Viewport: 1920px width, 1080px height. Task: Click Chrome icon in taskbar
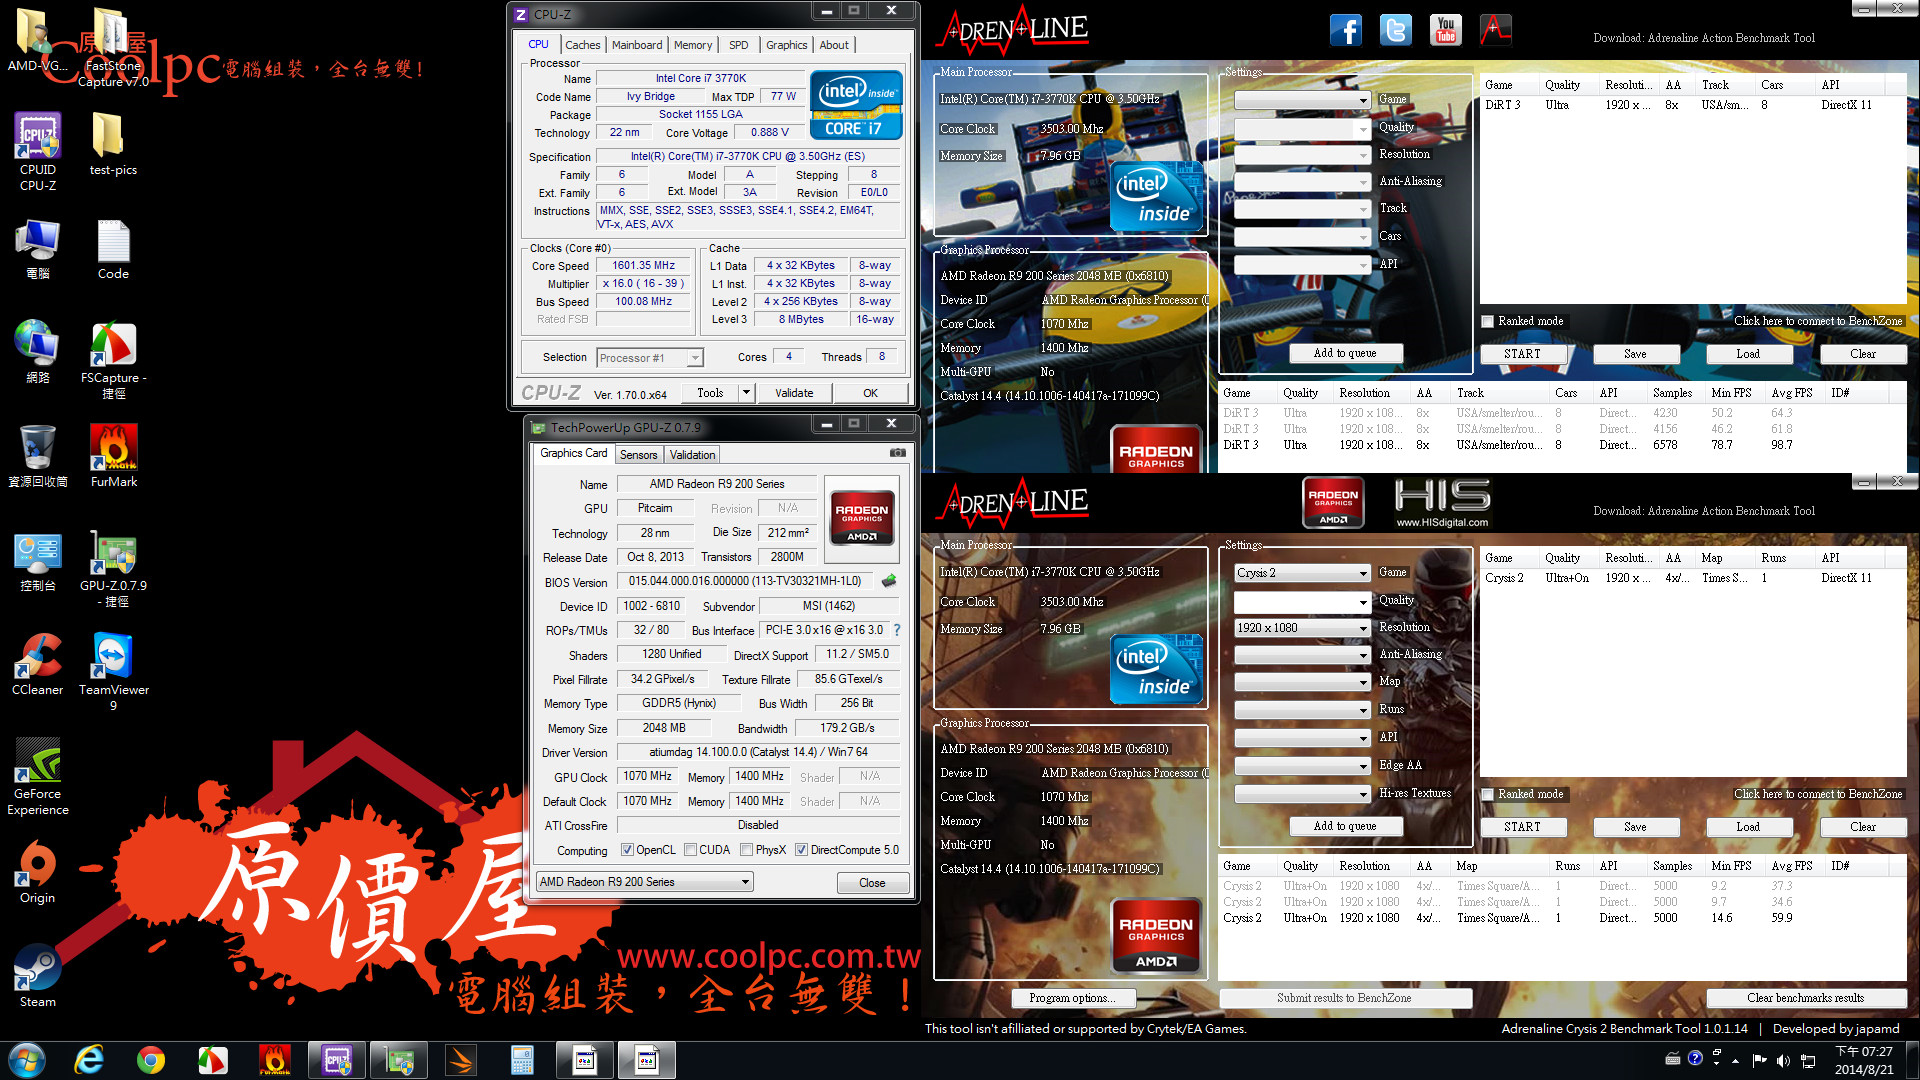coord(151,1060)
